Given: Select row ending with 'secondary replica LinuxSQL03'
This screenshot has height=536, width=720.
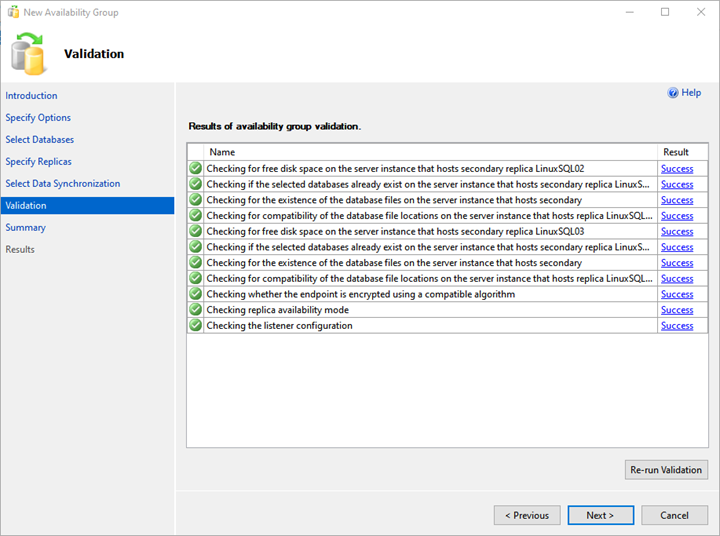Looking at the screenshot, I should point(448,231).
